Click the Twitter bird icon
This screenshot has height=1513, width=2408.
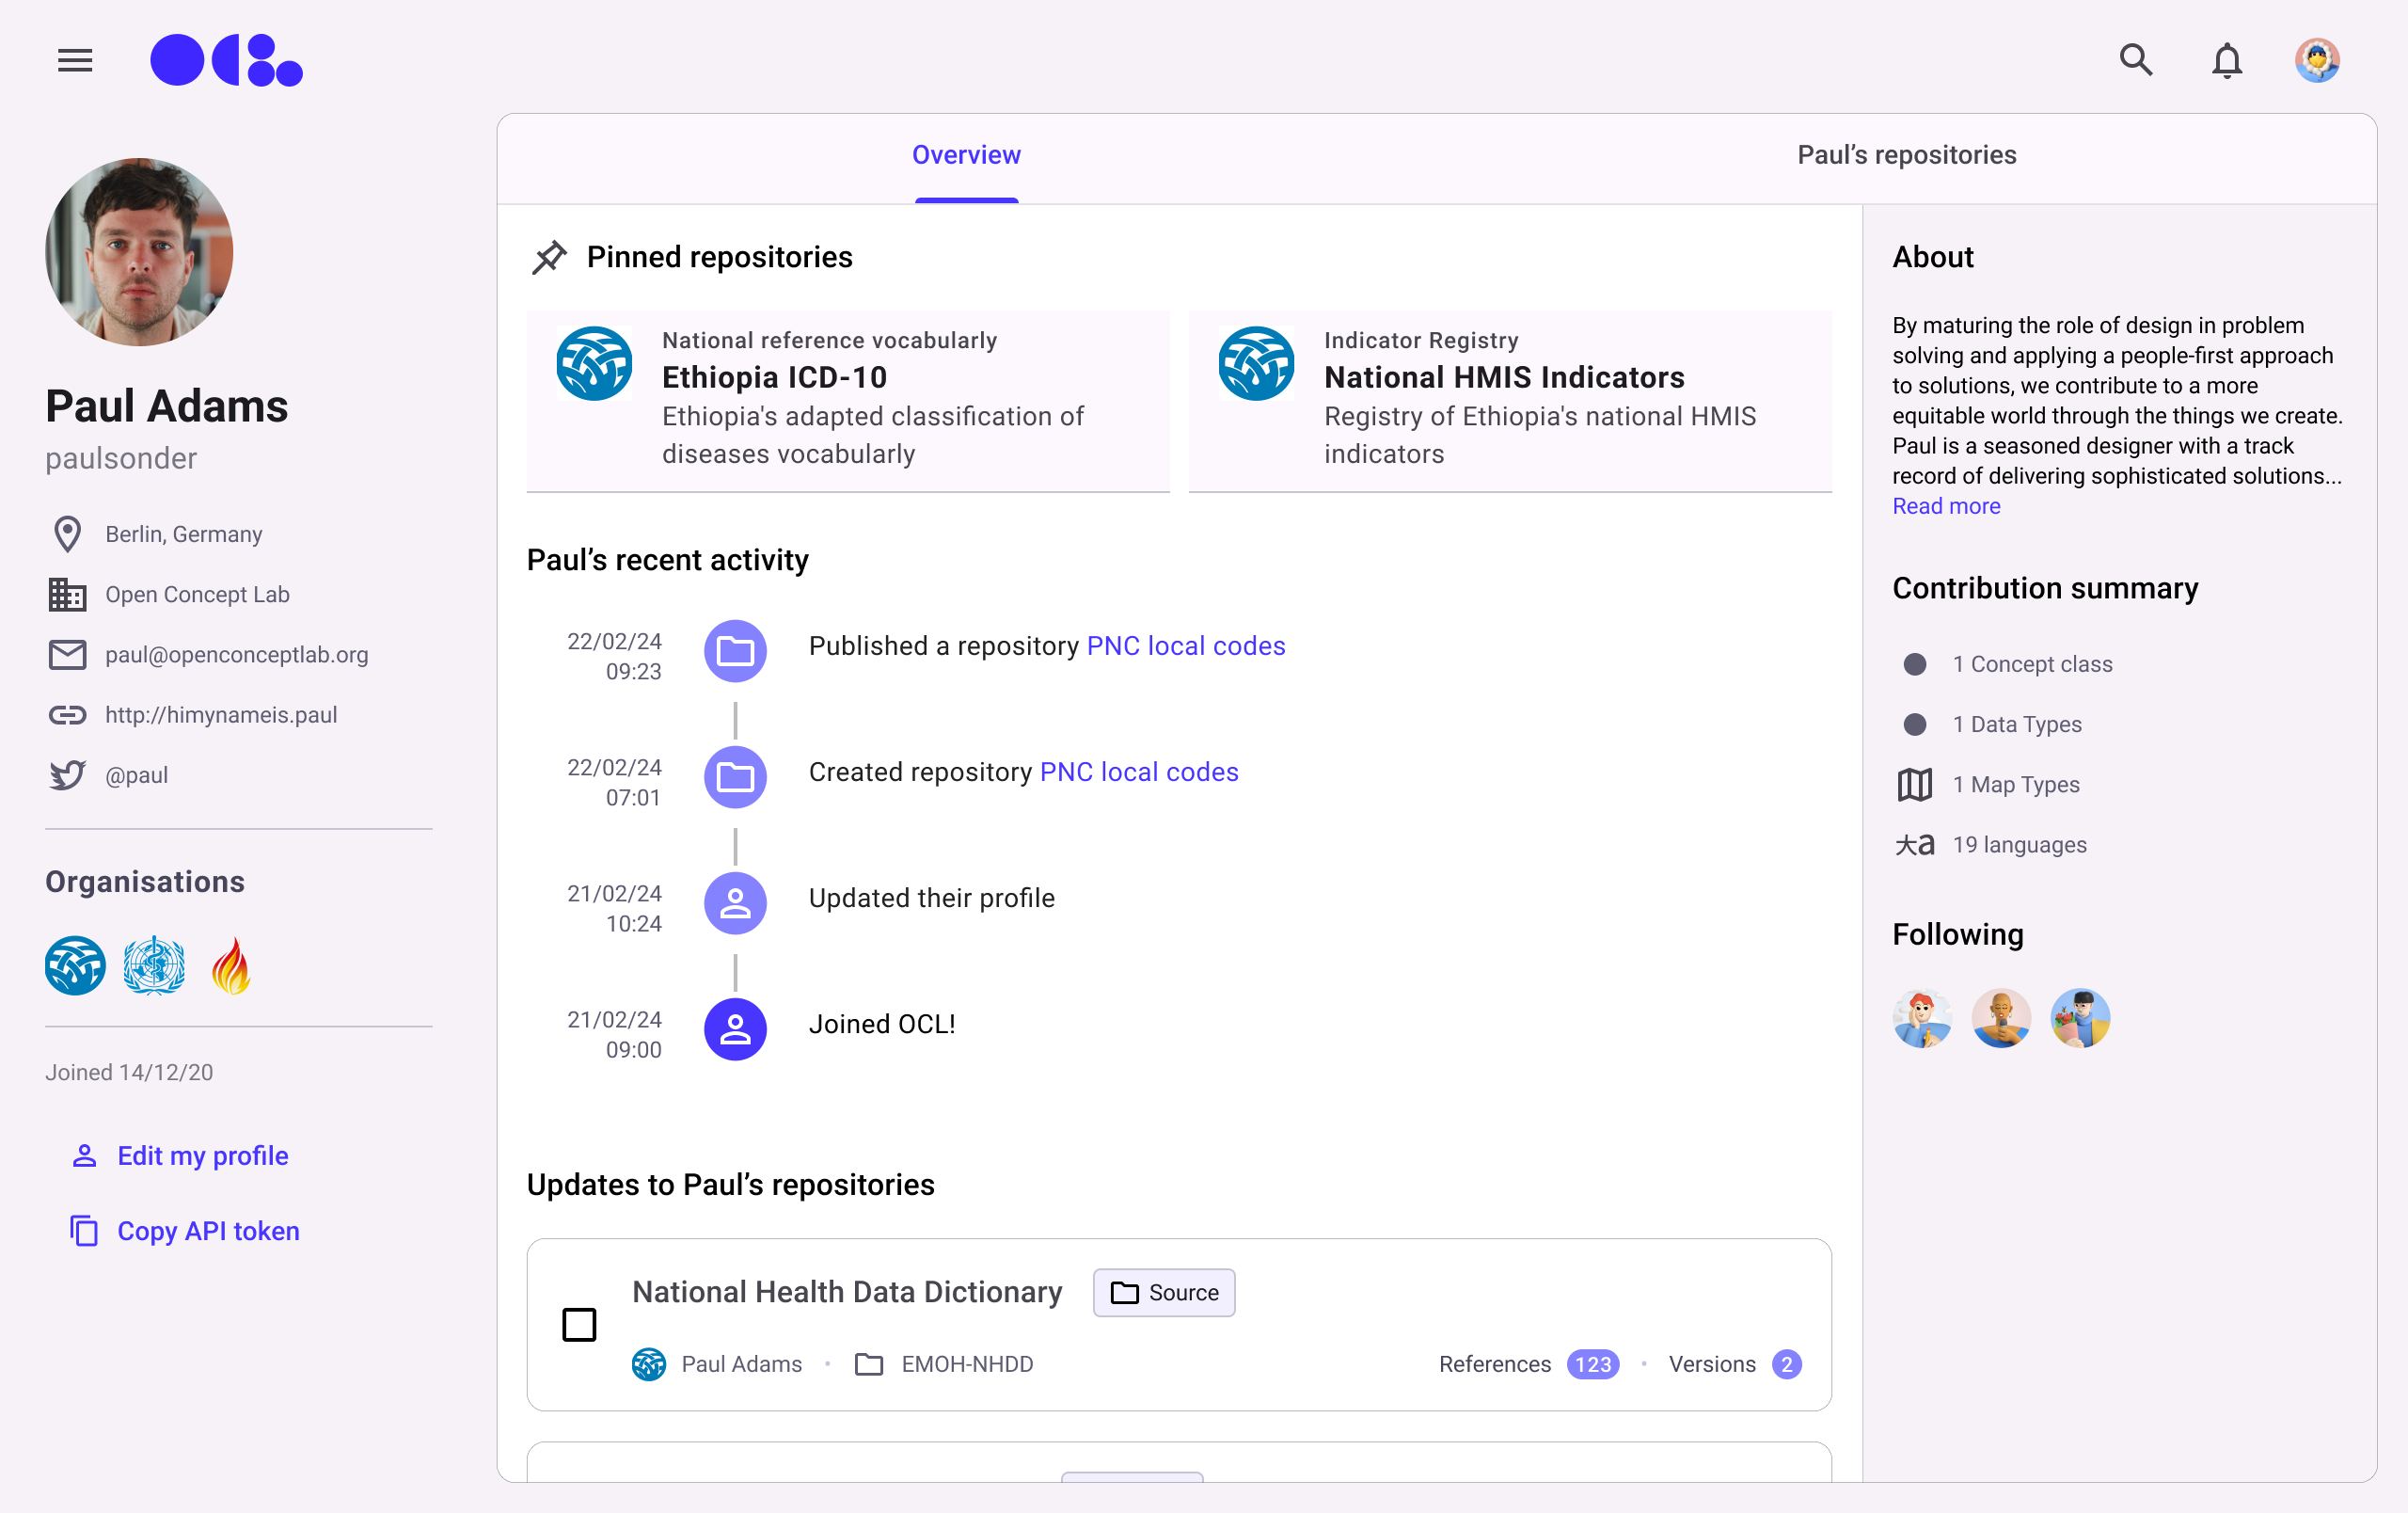[x=67, y=775]
